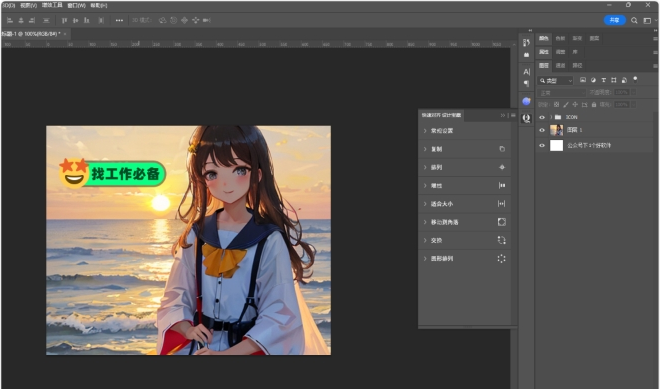The height and width of the screenshot is (389, 660).
Task: Click layer 1 photo thumbnail
Action: pyautogui.click(x=556, y=130)
